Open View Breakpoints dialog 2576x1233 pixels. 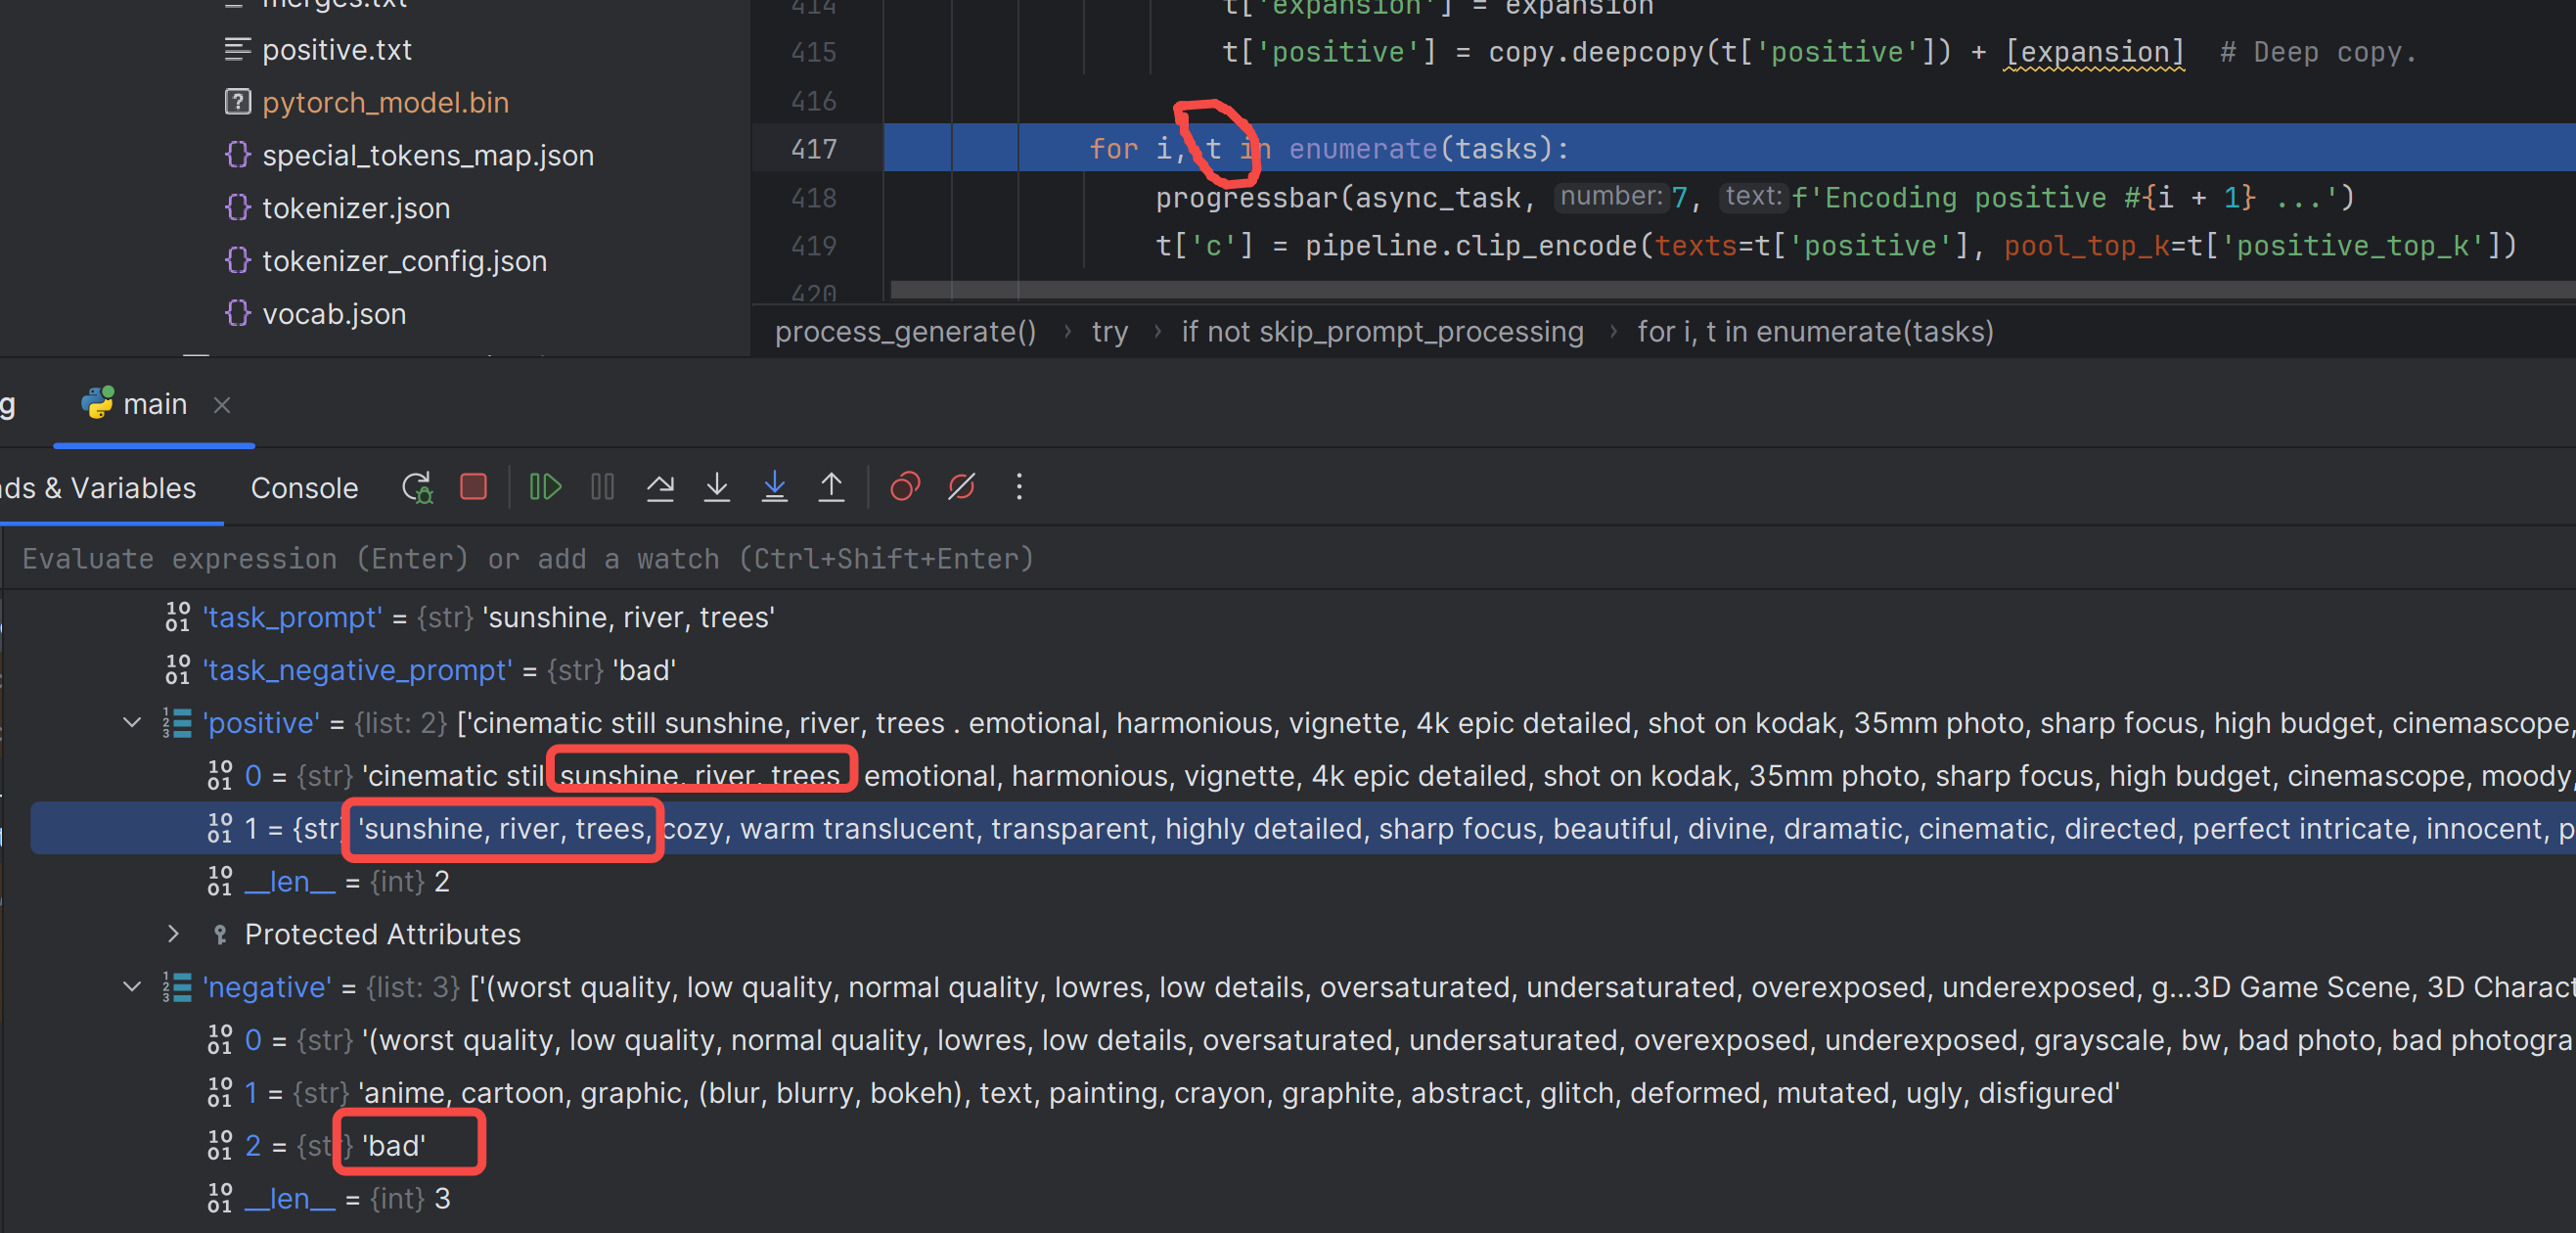pyautogui.click(x=904, y=488)
